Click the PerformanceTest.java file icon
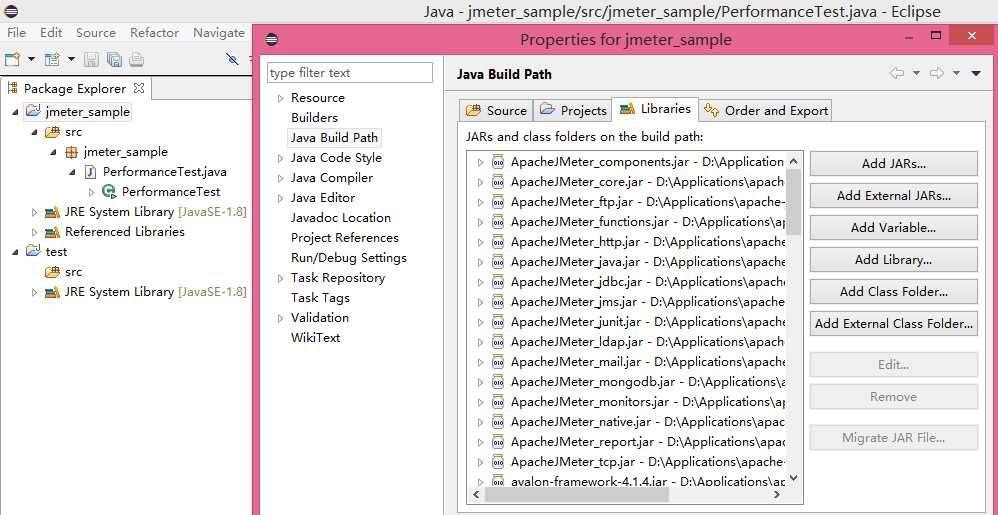The image size is (998, 515). pyautogui.click(x=91, y=172)
